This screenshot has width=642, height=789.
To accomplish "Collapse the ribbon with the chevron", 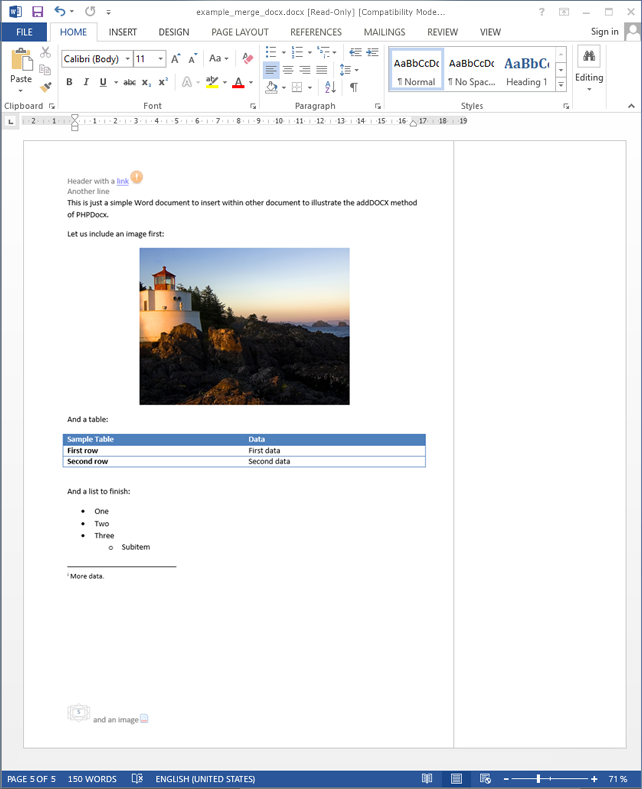I will click(631, 106).
